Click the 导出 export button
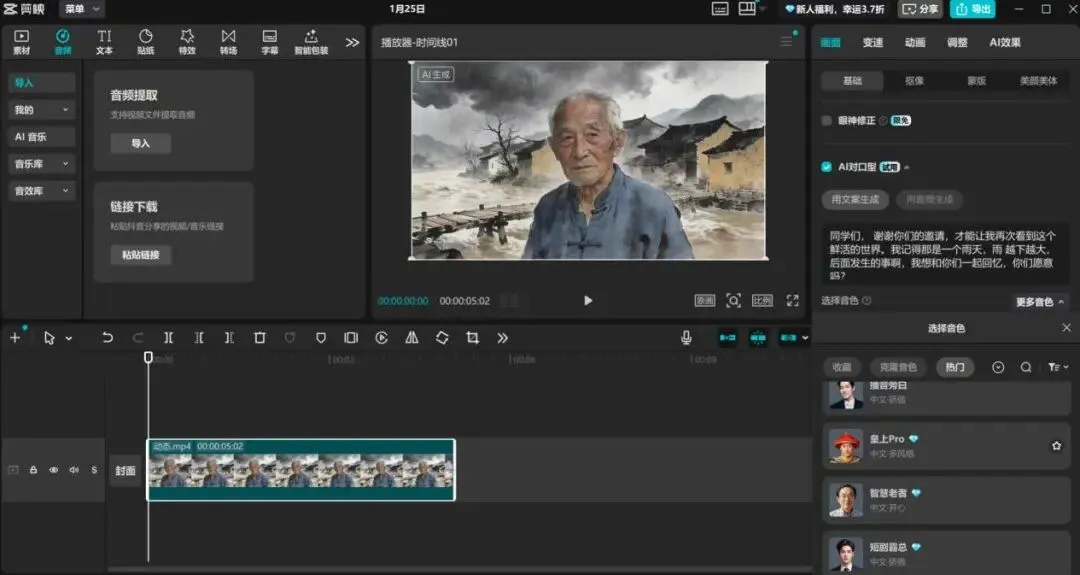Screen dimensions: 1080x575 (x=973, y=9)
